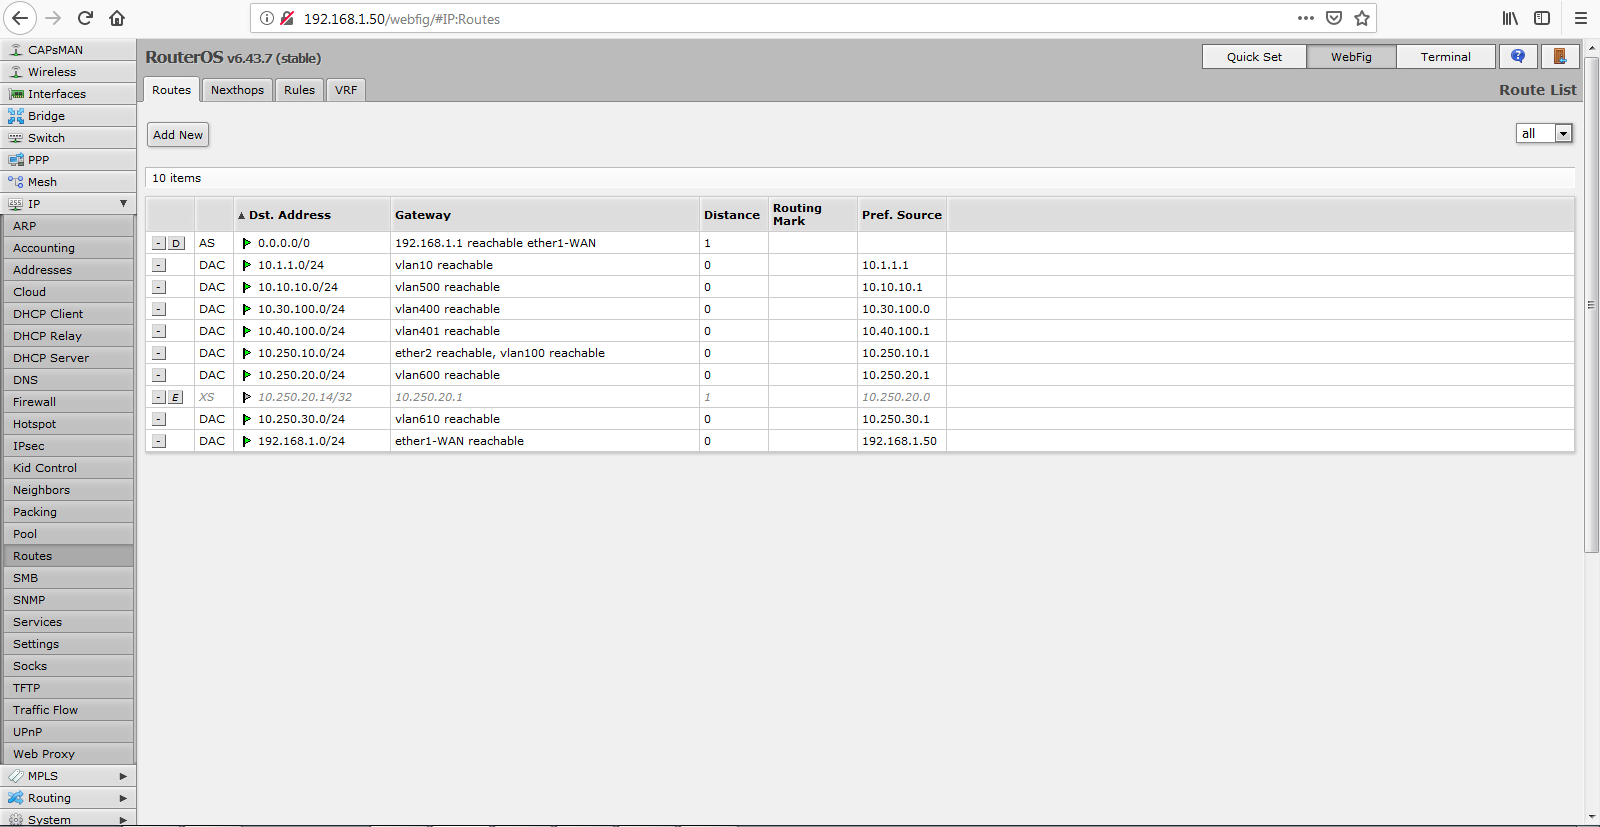Open the browser home page

[117, 18]
